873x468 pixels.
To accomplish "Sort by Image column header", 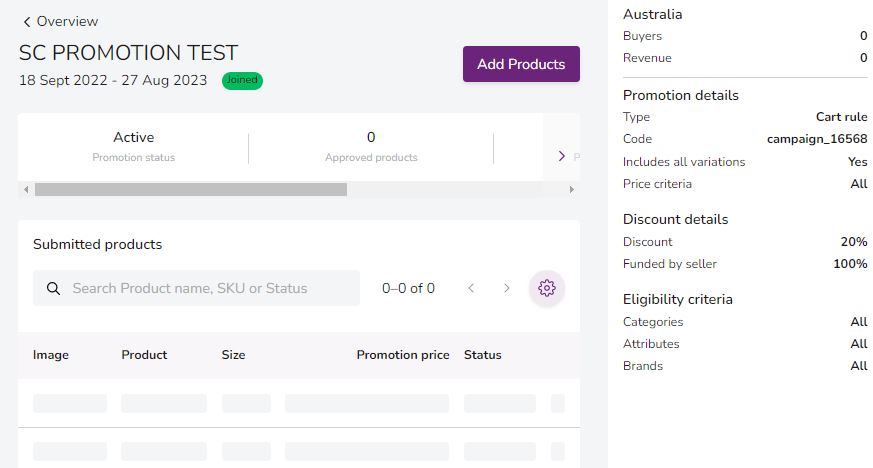I will [51, 355].
